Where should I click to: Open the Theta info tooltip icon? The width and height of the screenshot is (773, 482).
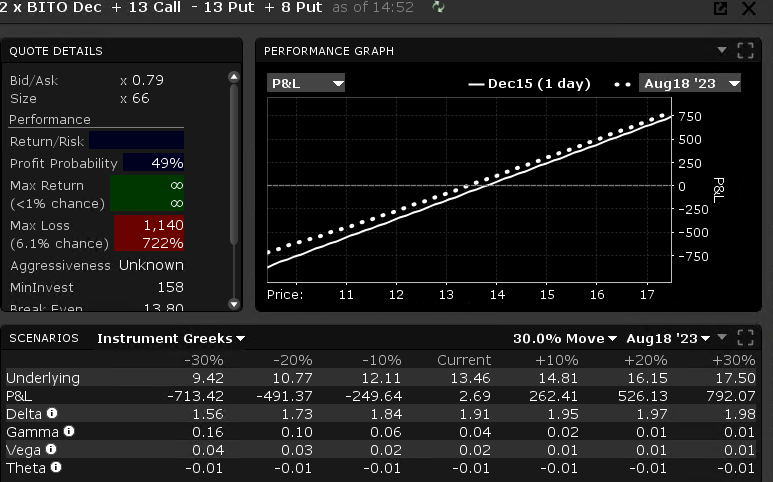(56, 467)
